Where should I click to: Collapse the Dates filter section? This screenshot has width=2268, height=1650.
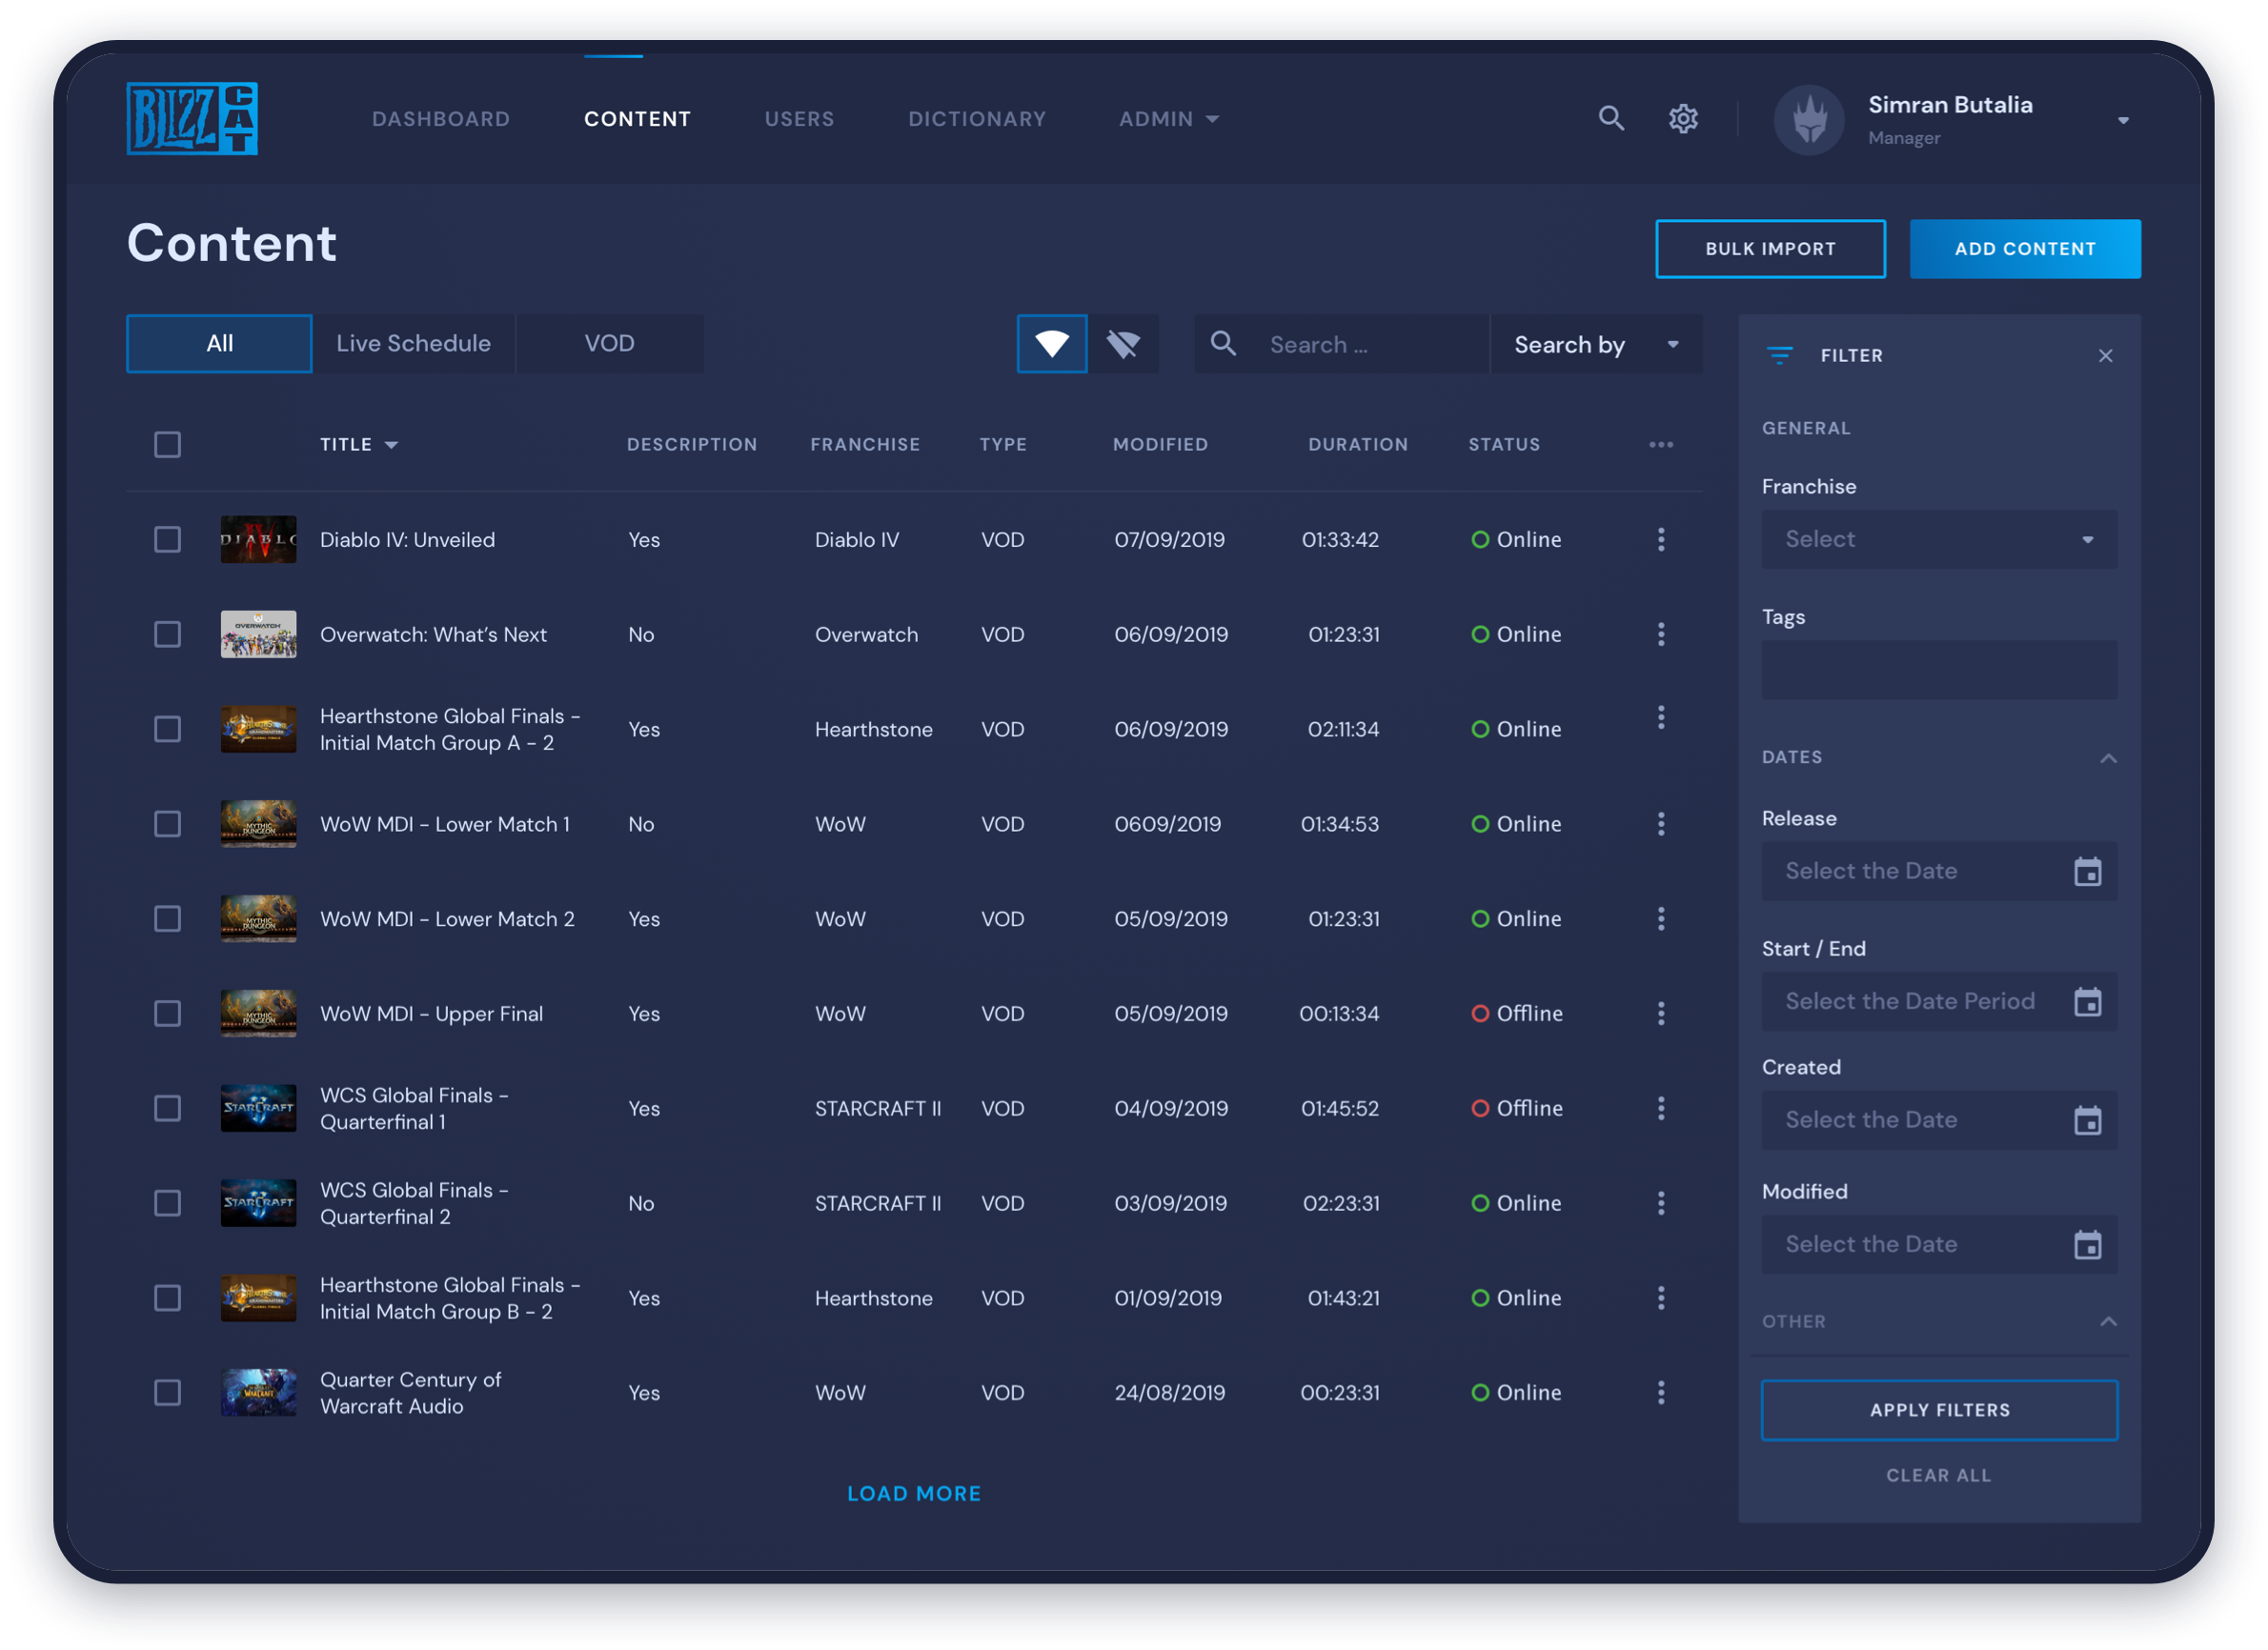(x=2108, y=758)
